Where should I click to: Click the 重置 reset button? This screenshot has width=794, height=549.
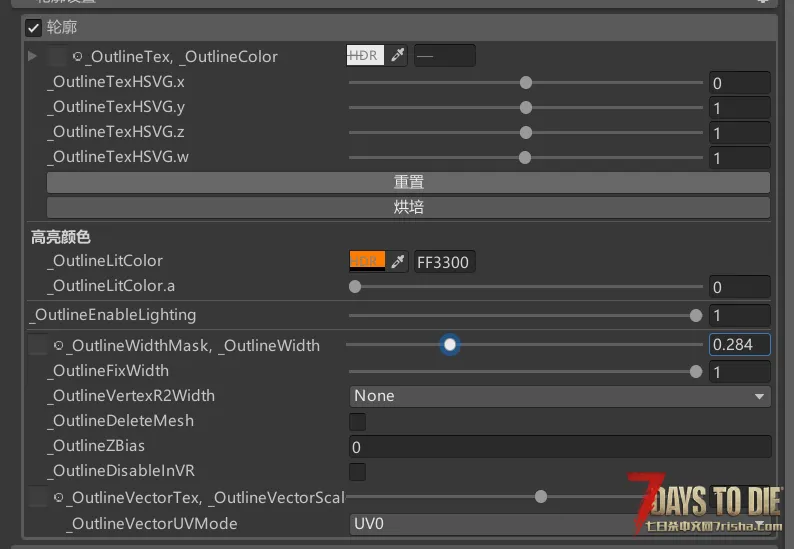click(408, 182)
